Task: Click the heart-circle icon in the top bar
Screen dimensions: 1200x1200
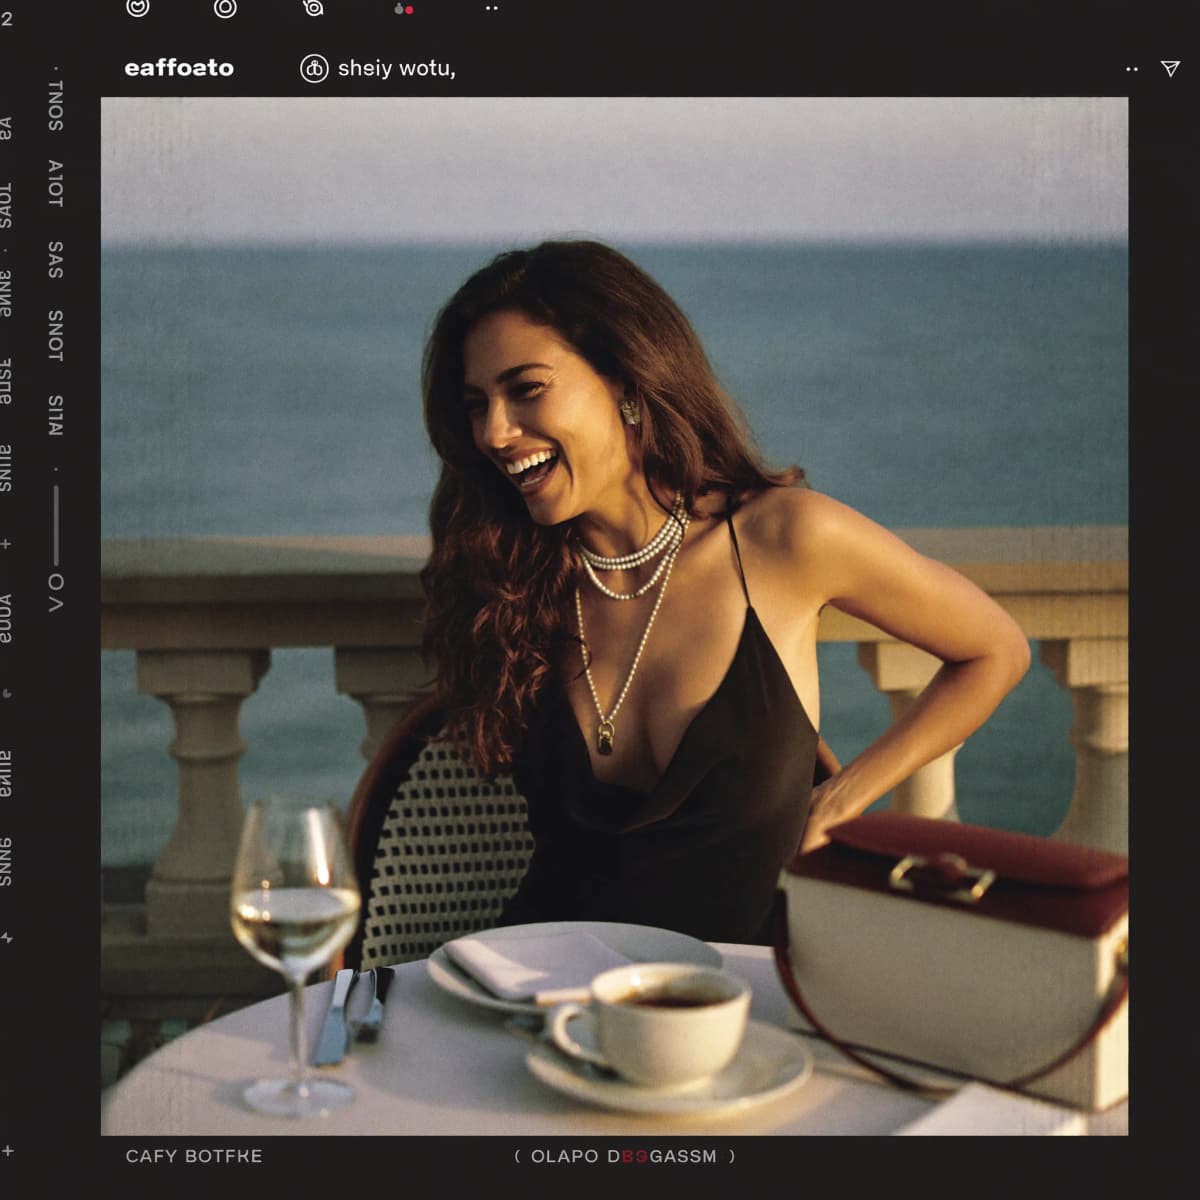Action: point(138,8)
